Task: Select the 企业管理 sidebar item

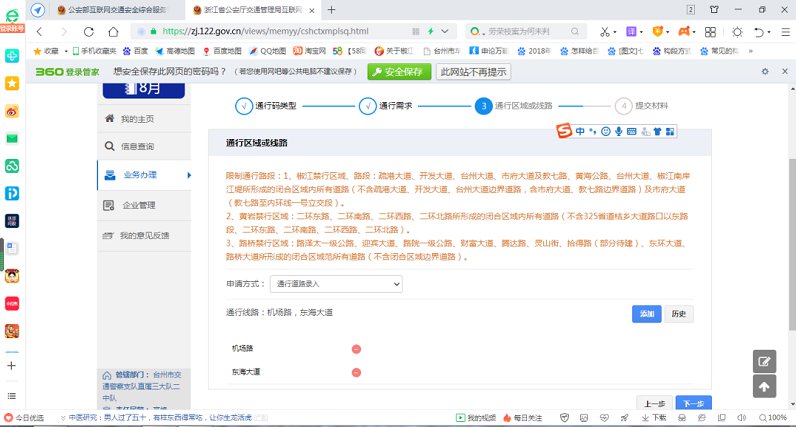Action: tap(138, 206)
